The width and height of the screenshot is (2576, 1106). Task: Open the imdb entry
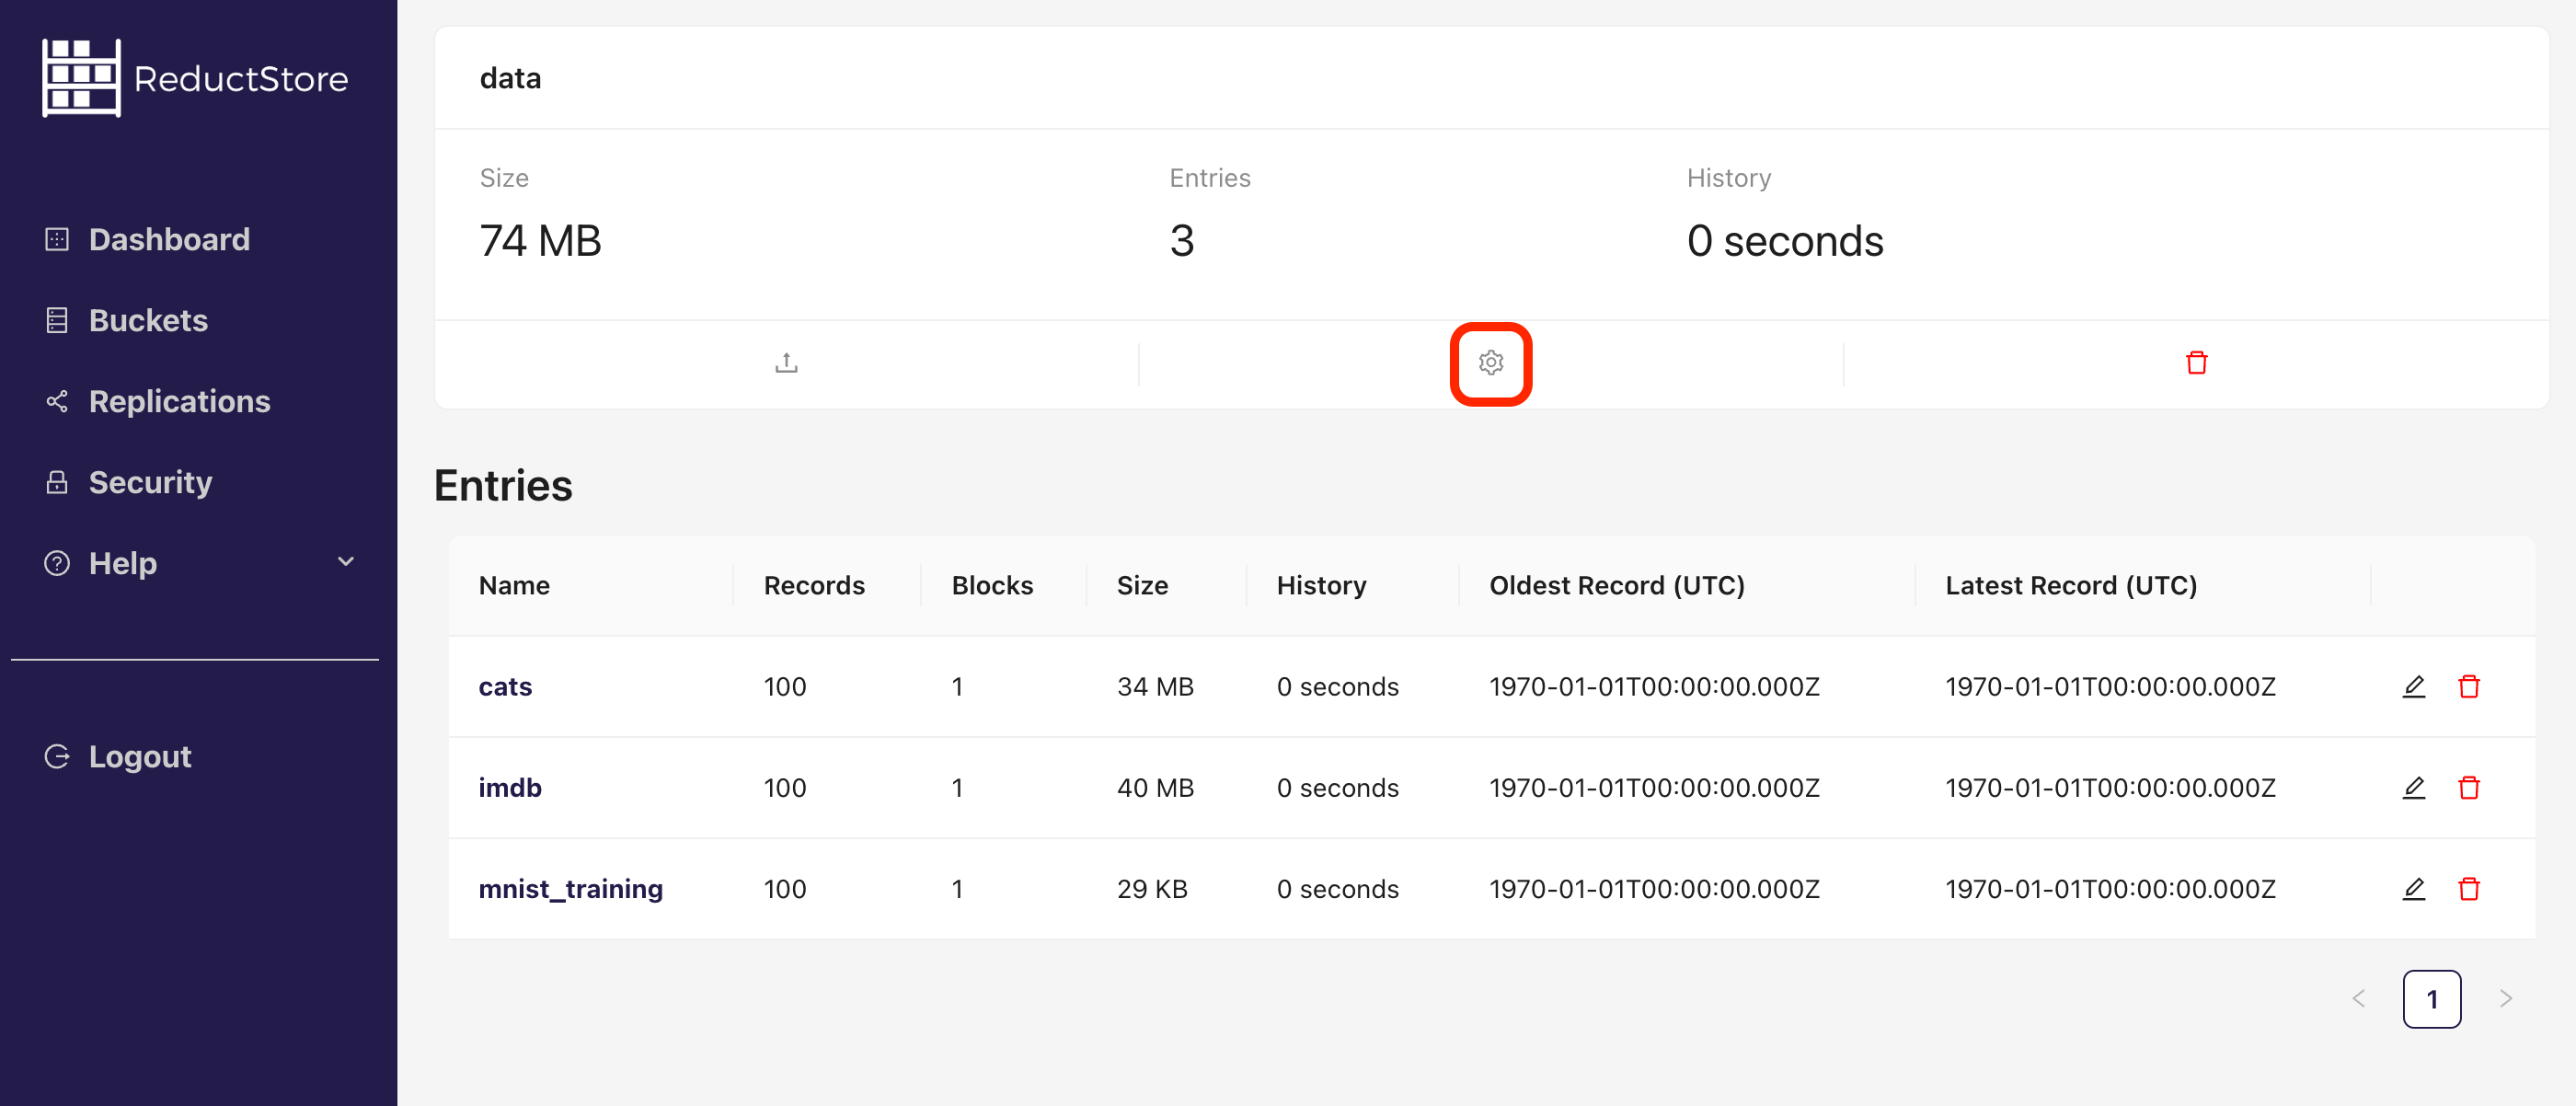(510, 788)
